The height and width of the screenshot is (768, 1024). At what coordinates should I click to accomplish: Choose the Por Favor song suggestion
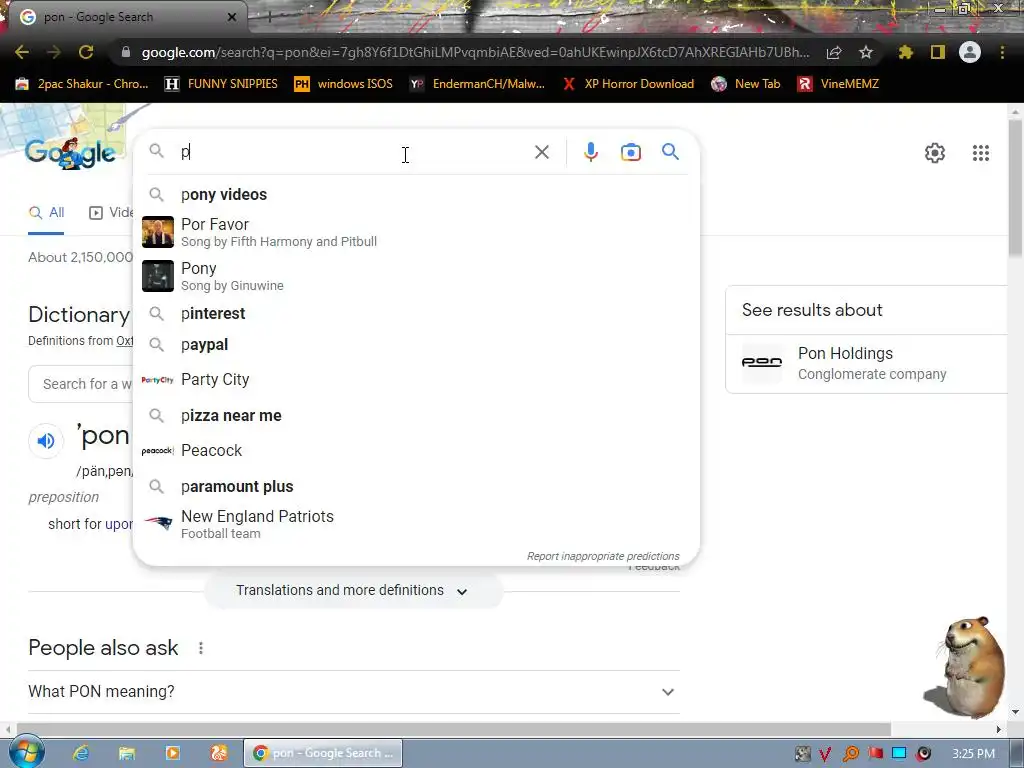point(416,232)
